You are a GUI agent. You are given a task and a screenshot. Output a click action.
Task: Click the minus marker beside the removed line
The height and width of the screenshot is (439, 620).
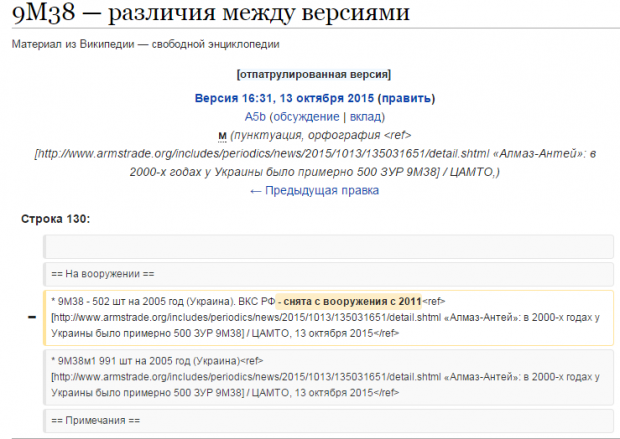click(x=33, y=318)
